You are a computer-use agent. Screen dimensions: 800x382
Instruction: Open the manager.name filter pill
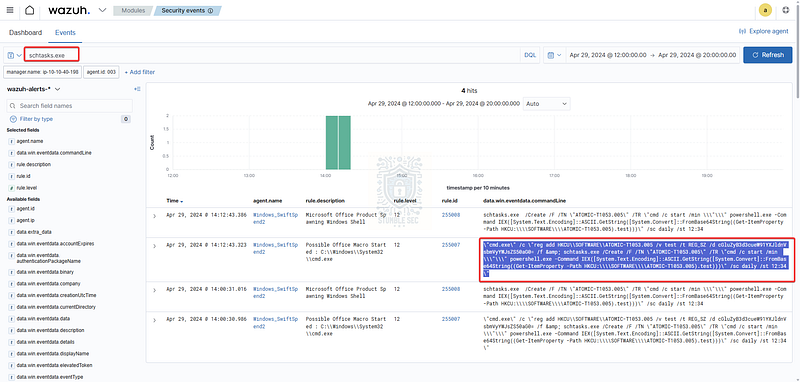pos(43,72)
